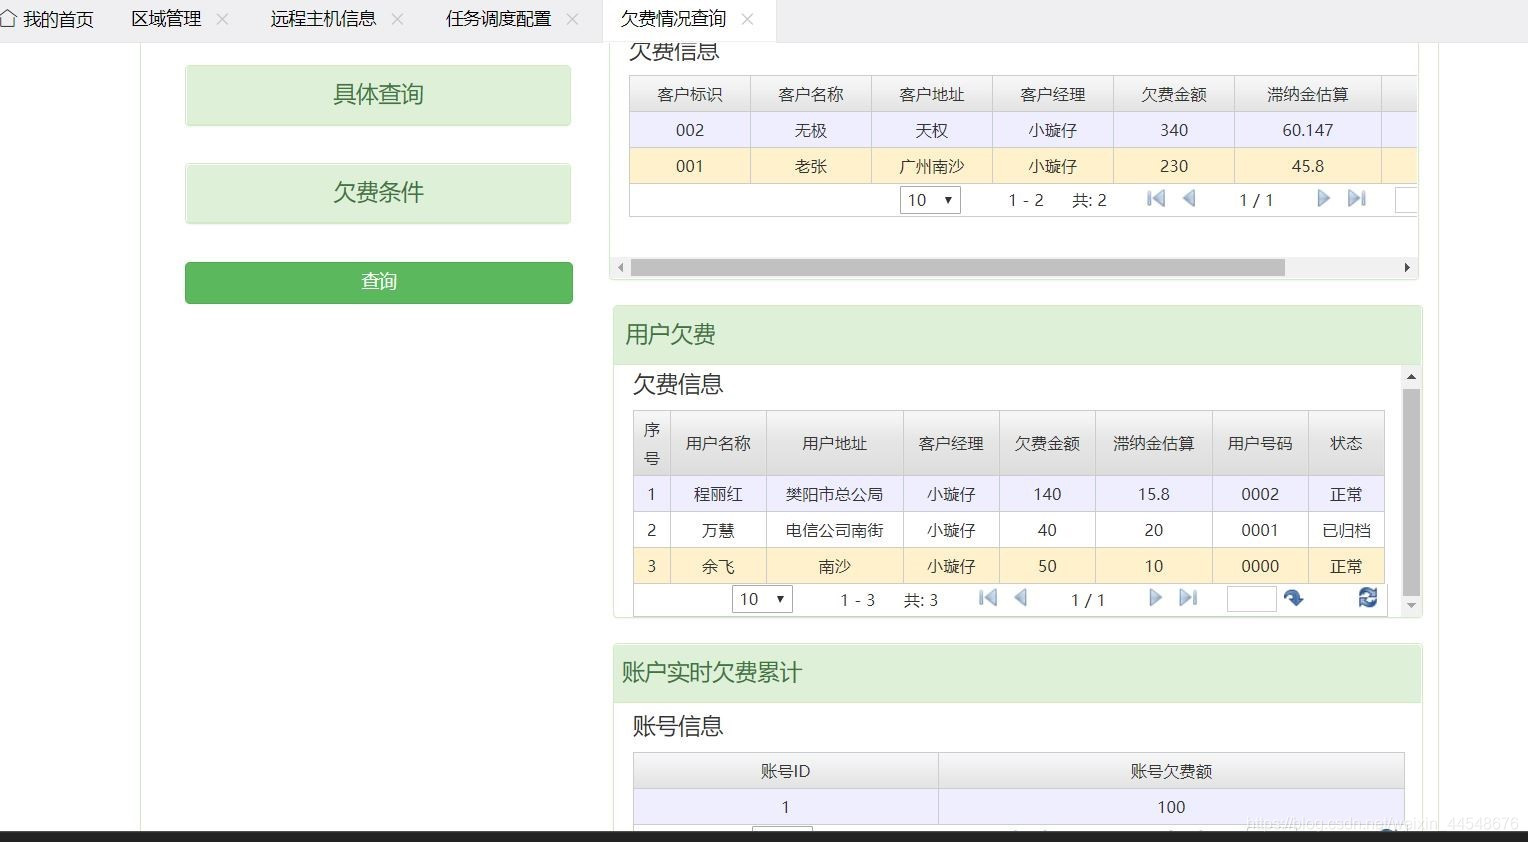Click the 用户欠费 panel vertical scrollbar thumb
The image size is (1528, 842).
click(1411, 492)
